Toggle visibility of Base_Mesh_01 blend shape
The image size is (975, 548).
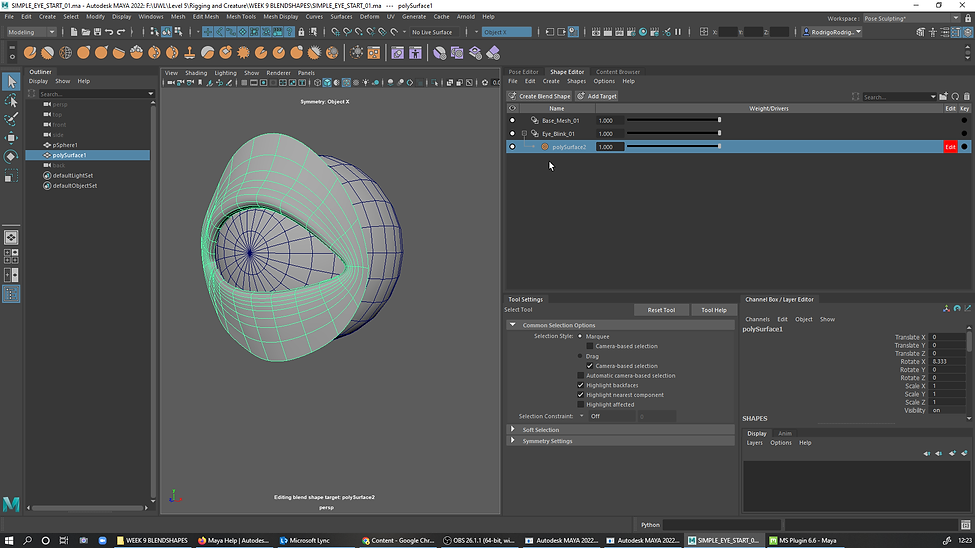[512, 121]
